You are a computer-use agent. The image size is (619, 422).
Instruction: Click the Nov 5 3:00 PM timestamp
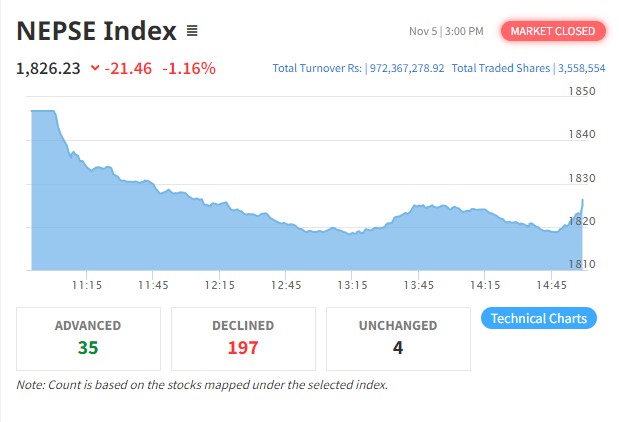point(446,31)
